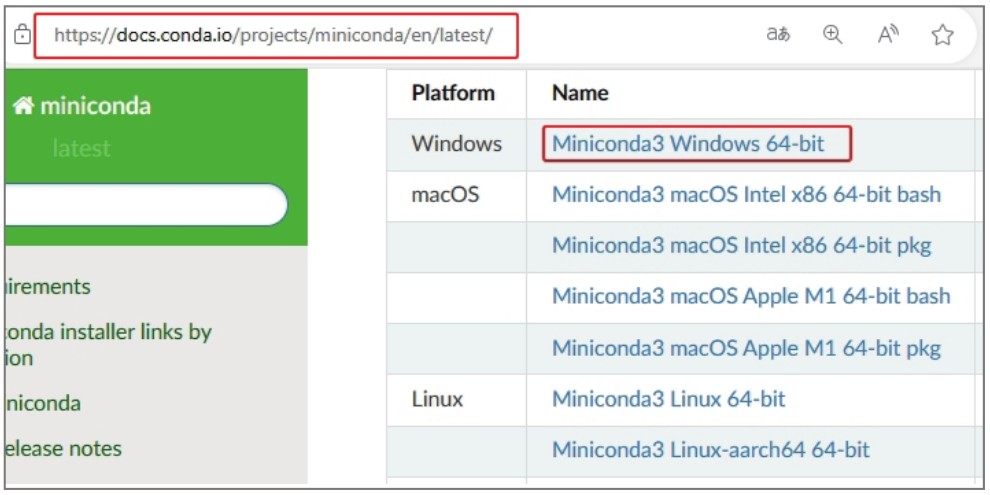990x495 pixels.
Task: Click the site lock icon in address bar
Action: (21, 35)
